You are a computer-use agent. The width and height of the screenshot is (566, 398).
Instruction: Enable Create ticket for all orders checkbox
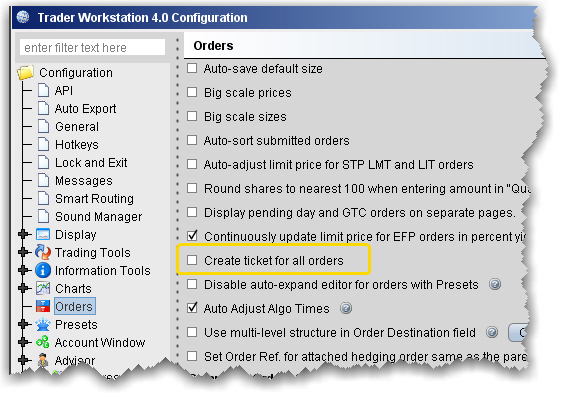[x=192, y=260]
